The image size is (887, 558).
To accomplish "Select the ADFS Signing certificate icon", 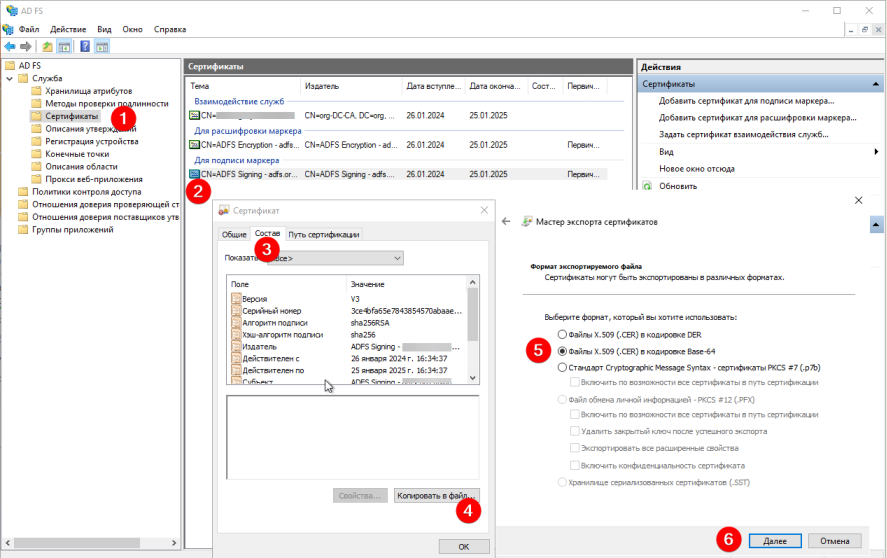I will (194, 174).
